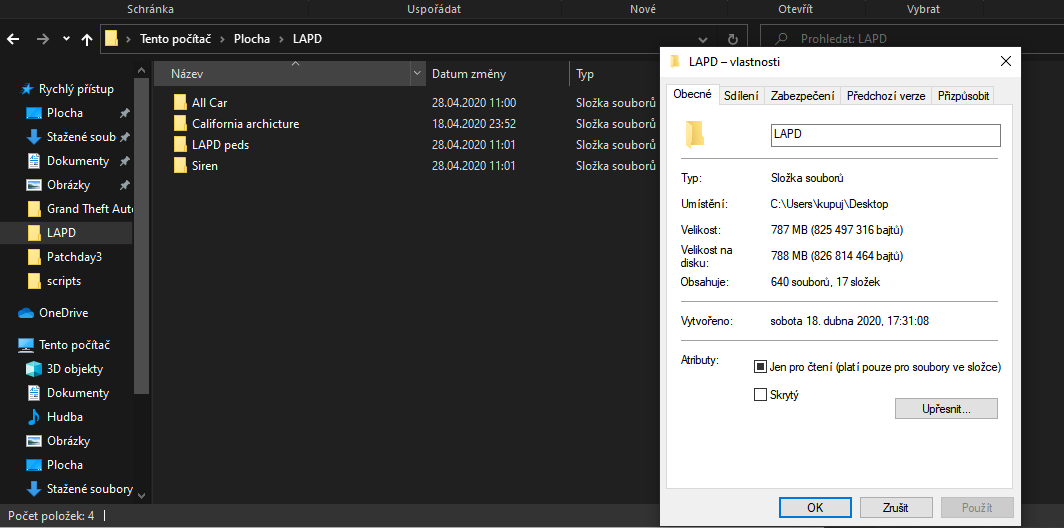1064x528 pixels.
Task: Open recent locations dropdown arrow
Action: 66,39
